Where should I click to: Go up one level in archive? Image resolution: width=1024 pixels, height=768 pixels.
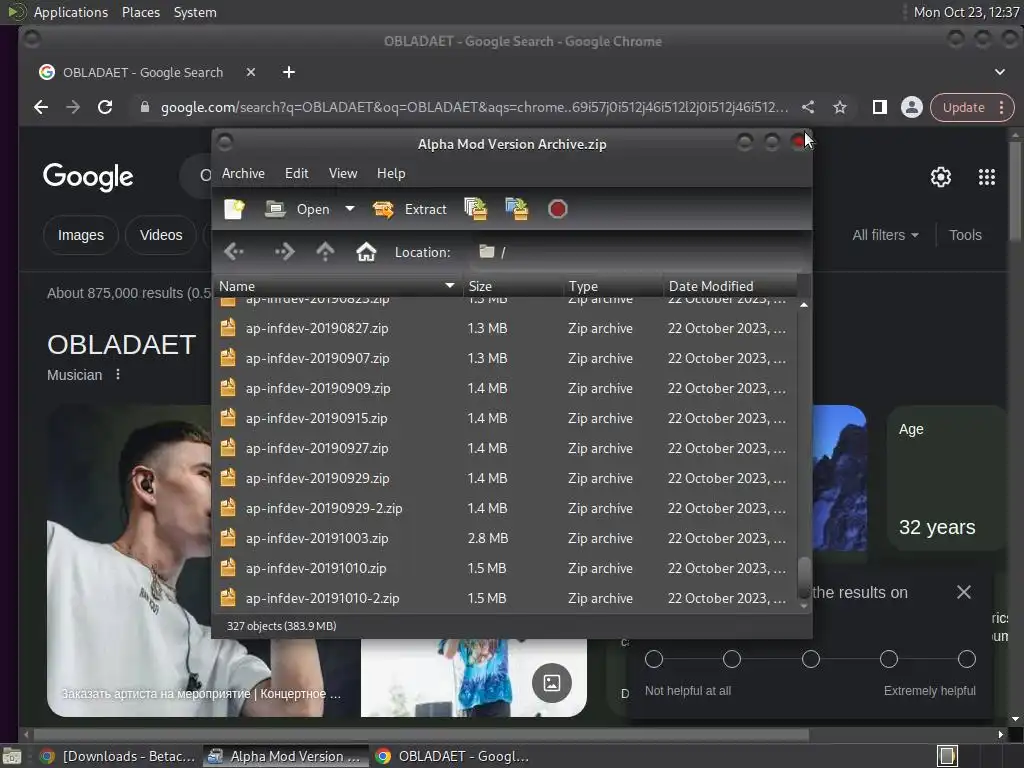[x=325, y=251]
